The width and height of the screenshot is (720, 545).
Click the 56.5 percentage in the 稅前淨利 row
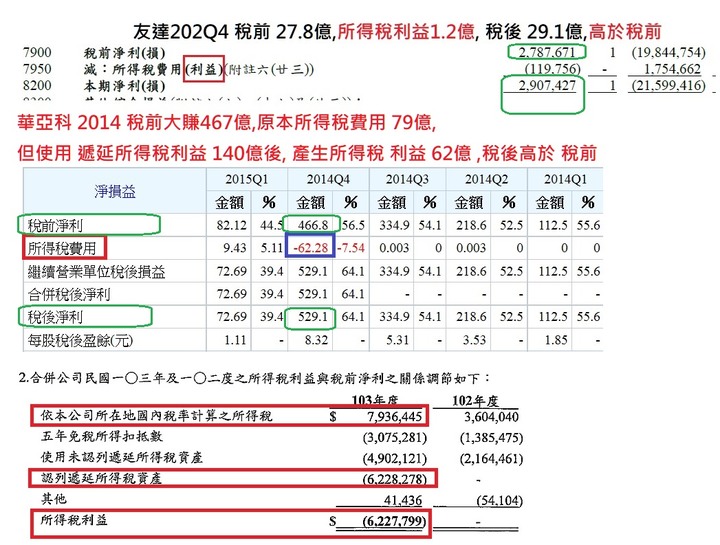(x=353, y=225)
